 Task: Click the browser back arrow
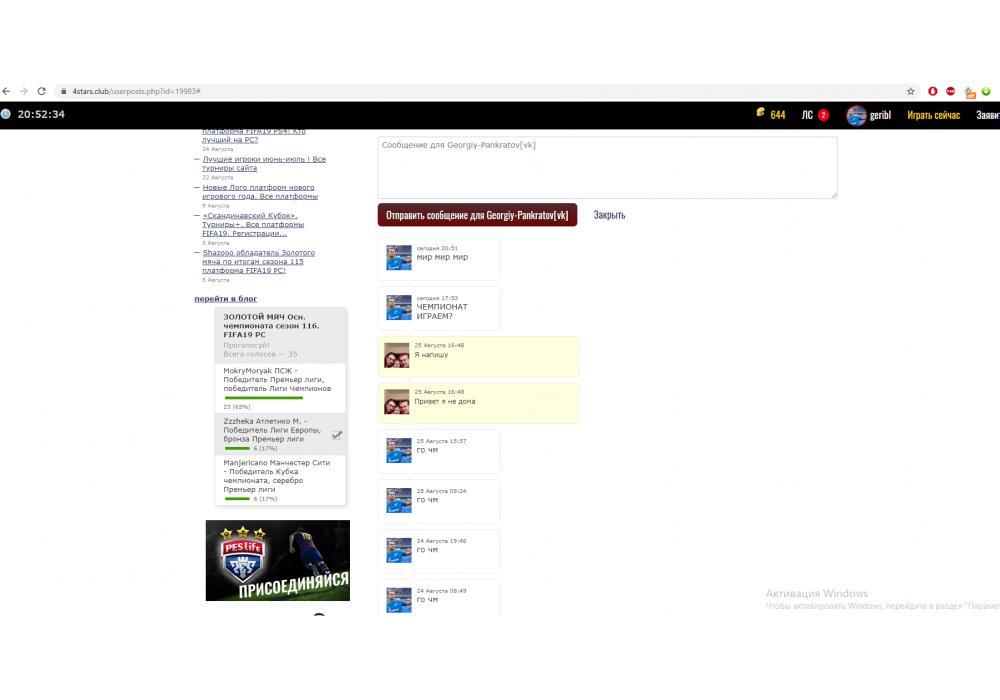pyautogui.click(x=6, y=91)
